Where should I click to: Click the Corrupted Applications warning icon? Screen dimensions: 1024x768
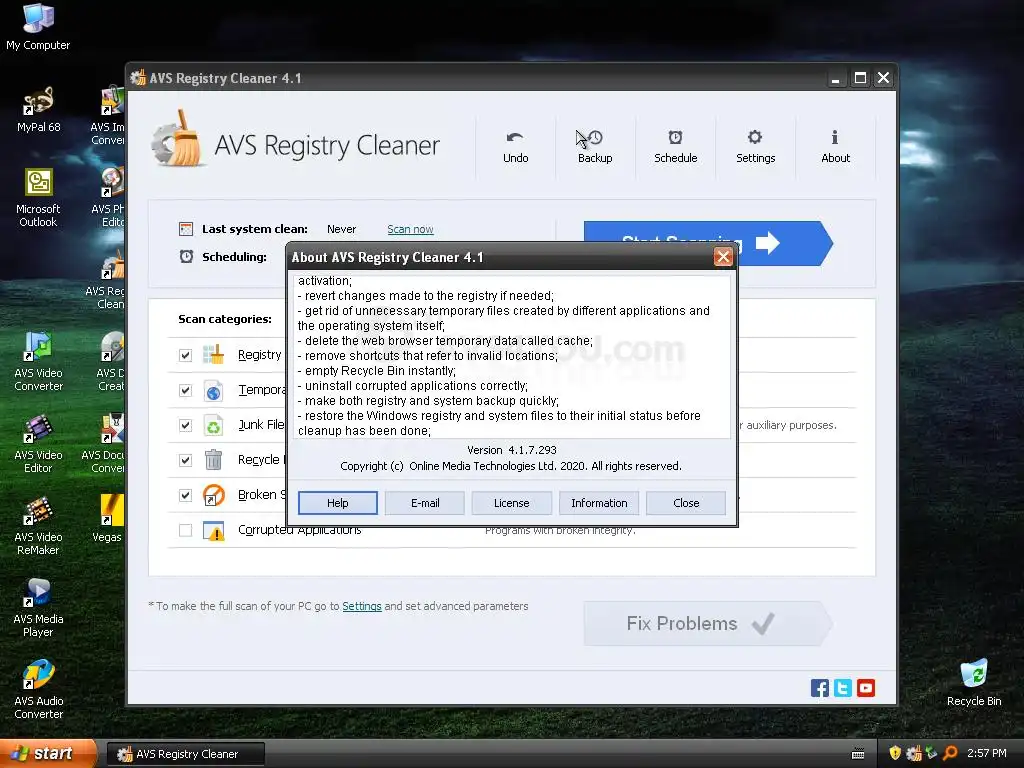coord(213,531)
